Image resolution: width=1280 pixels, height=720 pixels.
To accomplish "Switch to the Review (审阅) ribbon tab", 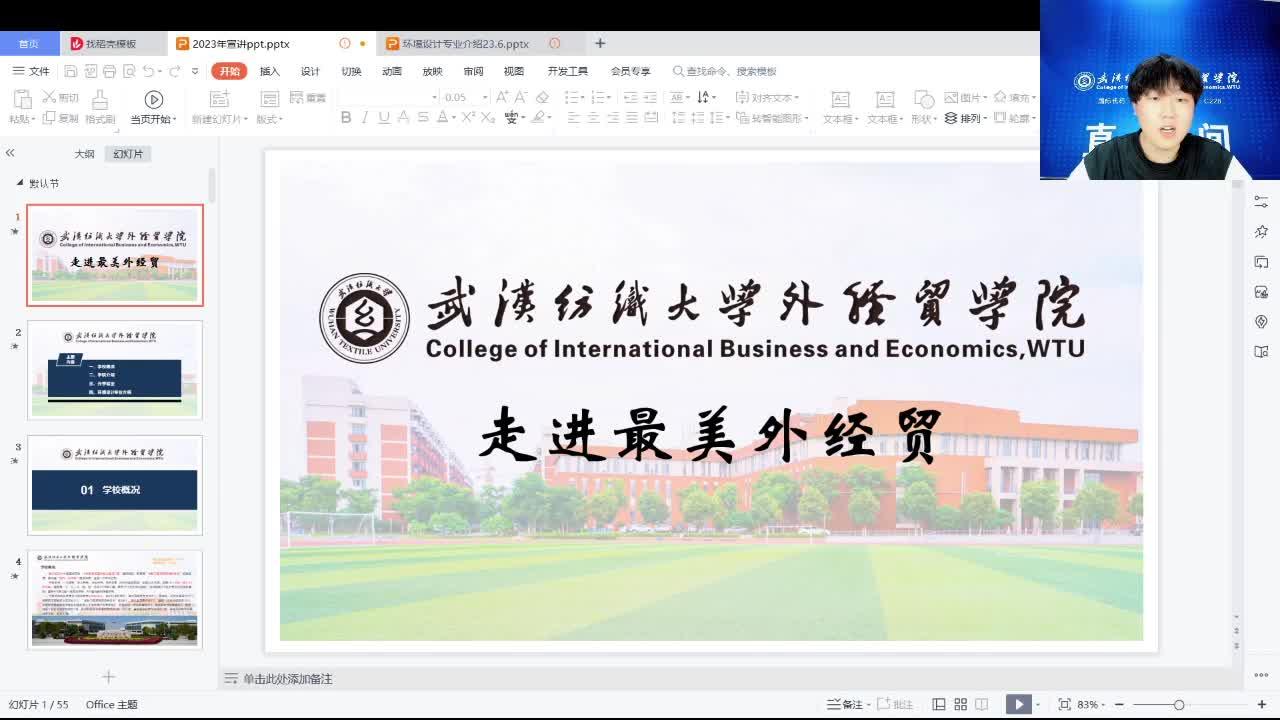I will click(x=473, y=71).
